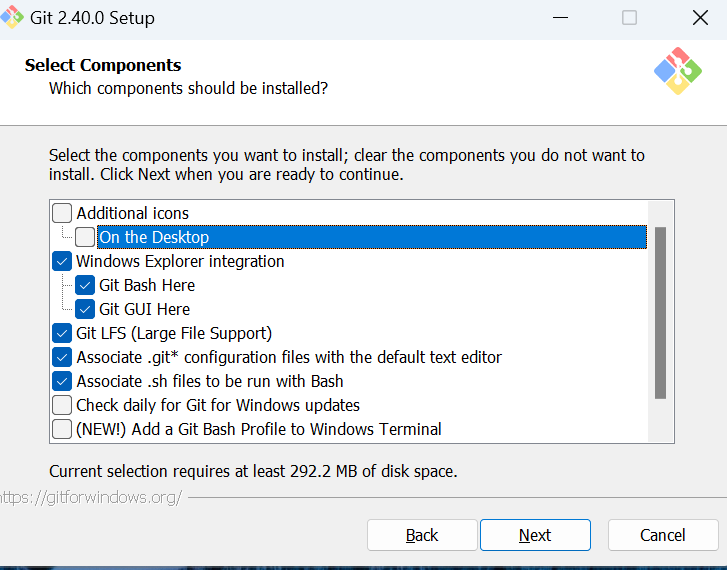The height and width of the screenshot is (570, 727).
Task: Click the 'Git GUI Here' label text
Action: point(145,309)
